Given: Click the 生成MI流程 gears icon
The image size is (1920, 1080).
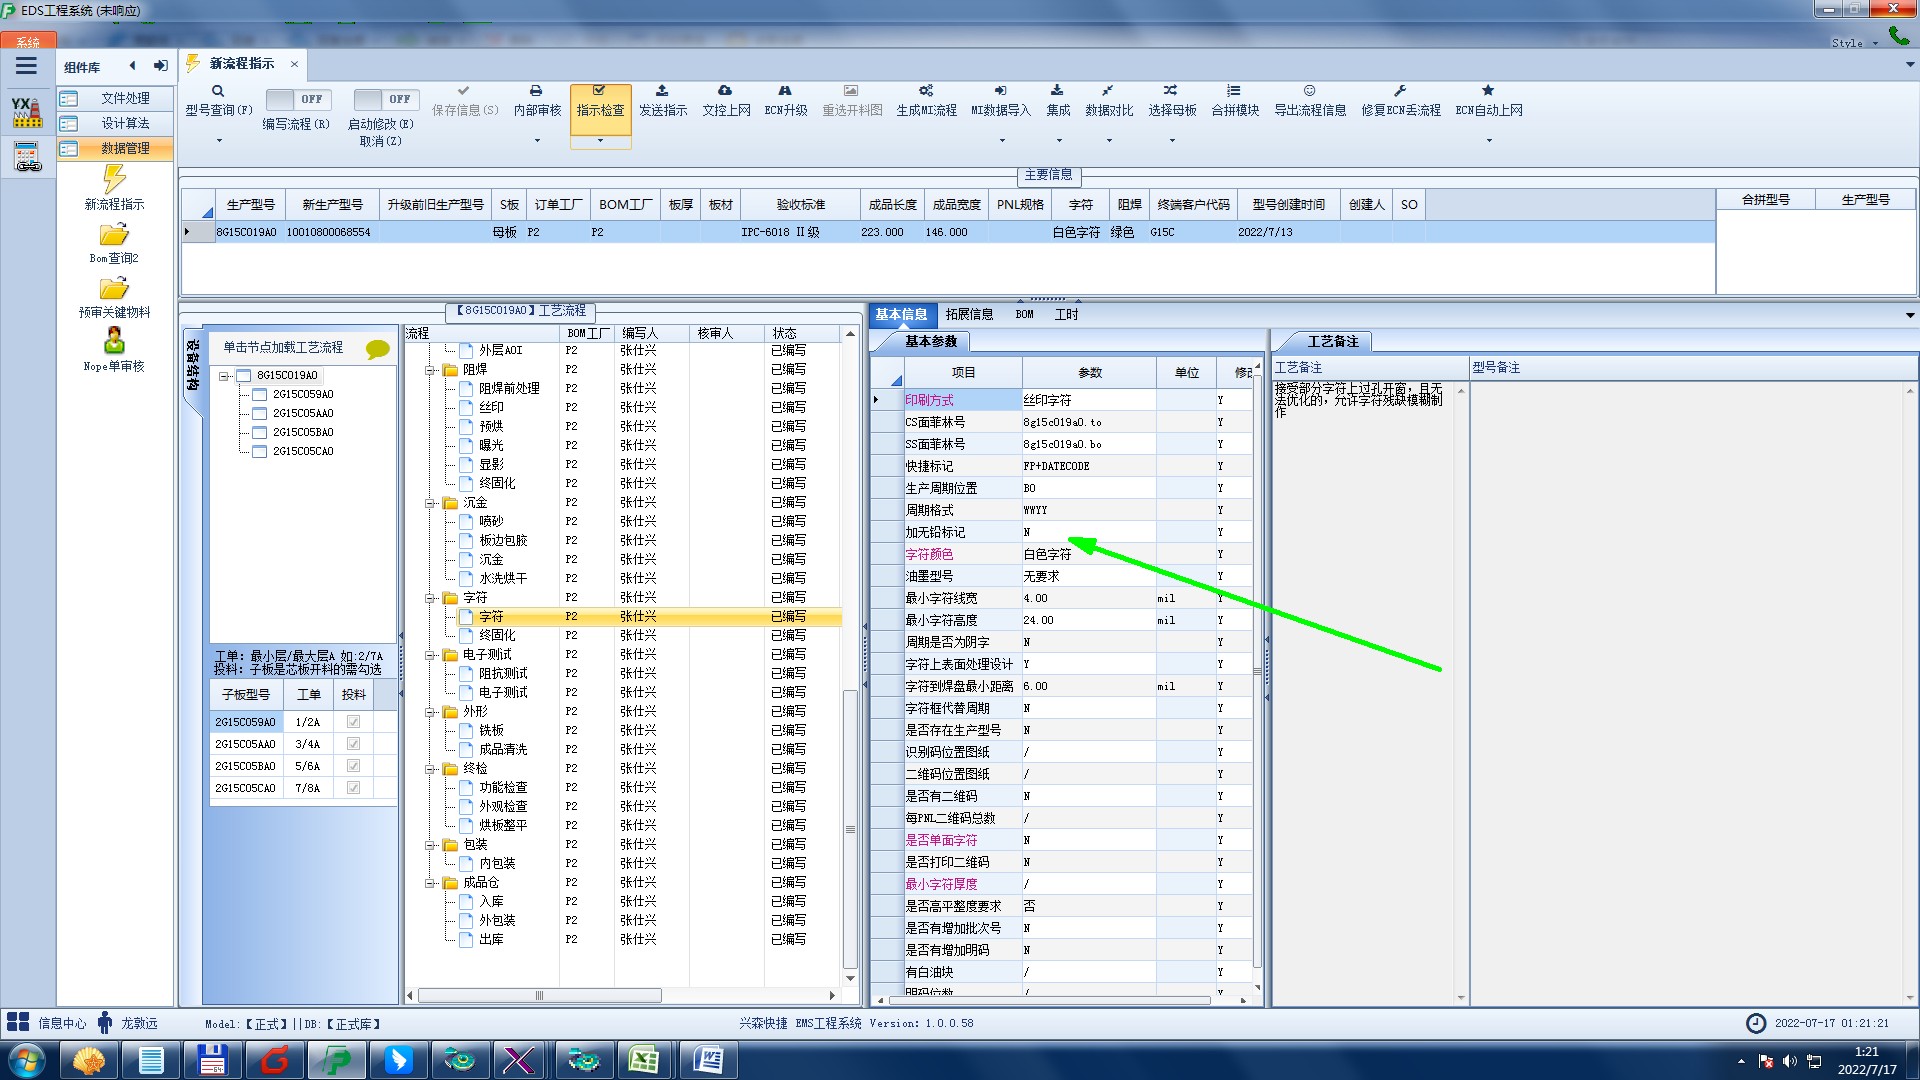Looking at the screenshot, I should point(926,91).
